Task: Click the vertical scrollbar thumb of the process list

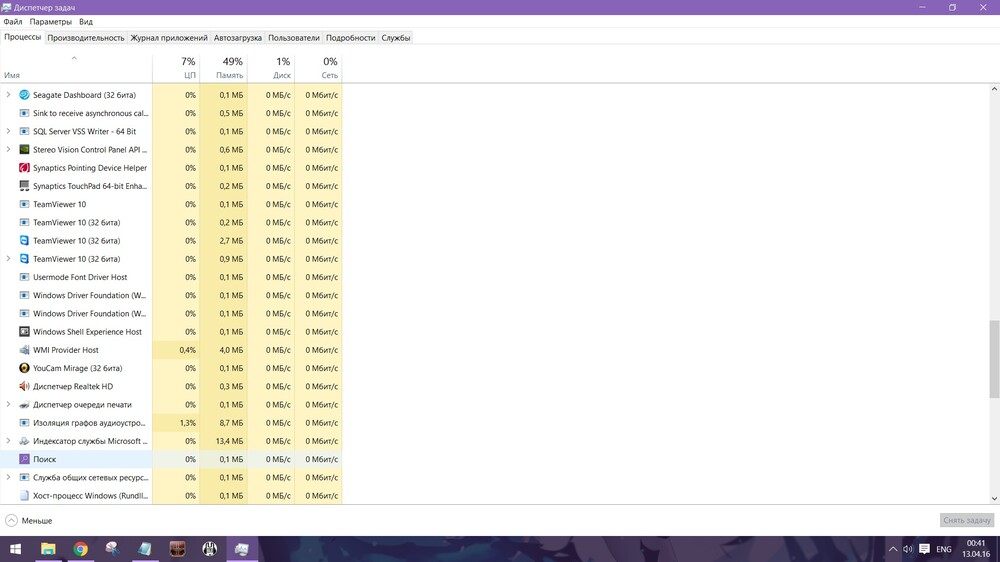Action: tap(994, 359)
